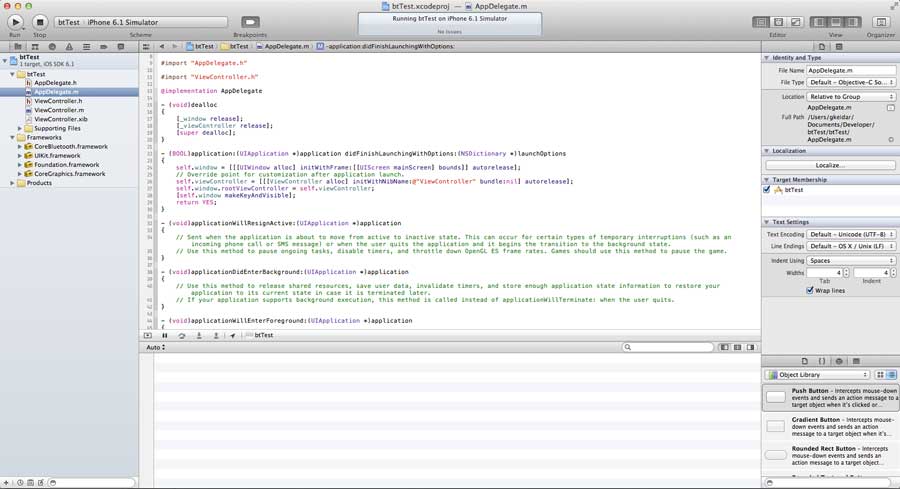Click AppDelegate.m in the jump bar
900x489 pixels.
point(285,46)
